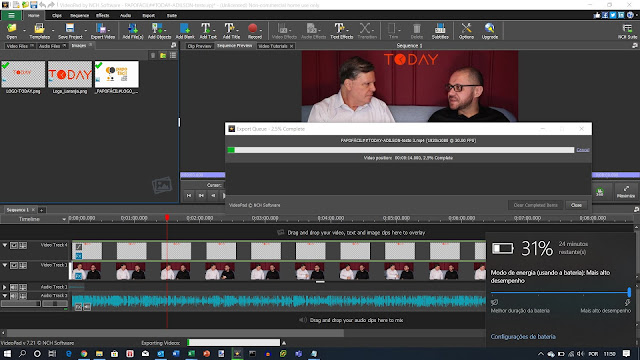Click the speaker icon on Audio Track 2 clip
640x360 pixels.
[87, 307]
